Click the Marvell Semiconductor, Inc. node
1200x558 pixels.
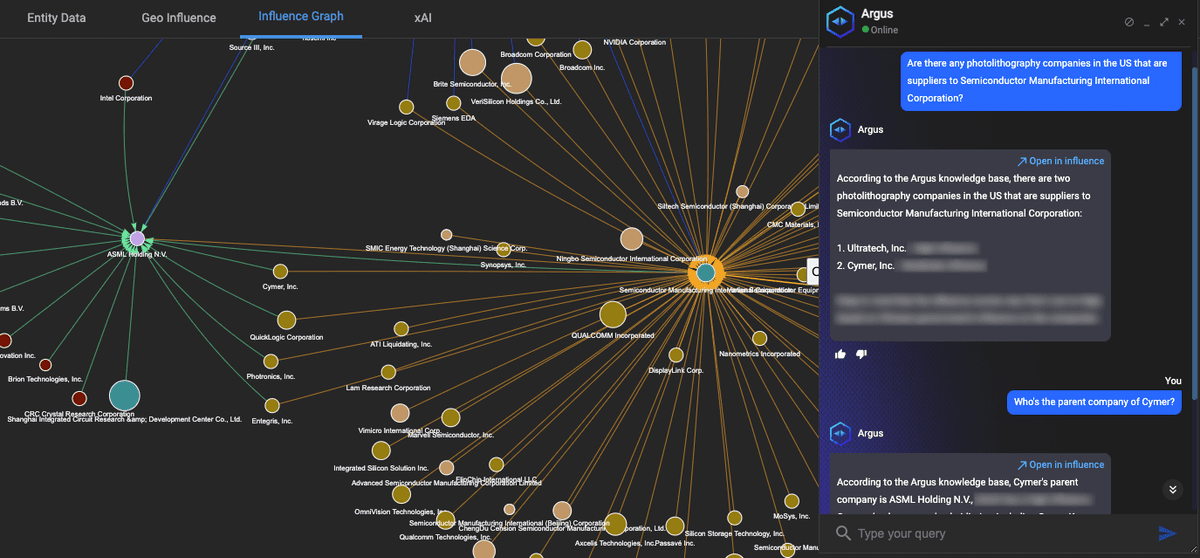(451, 417)
